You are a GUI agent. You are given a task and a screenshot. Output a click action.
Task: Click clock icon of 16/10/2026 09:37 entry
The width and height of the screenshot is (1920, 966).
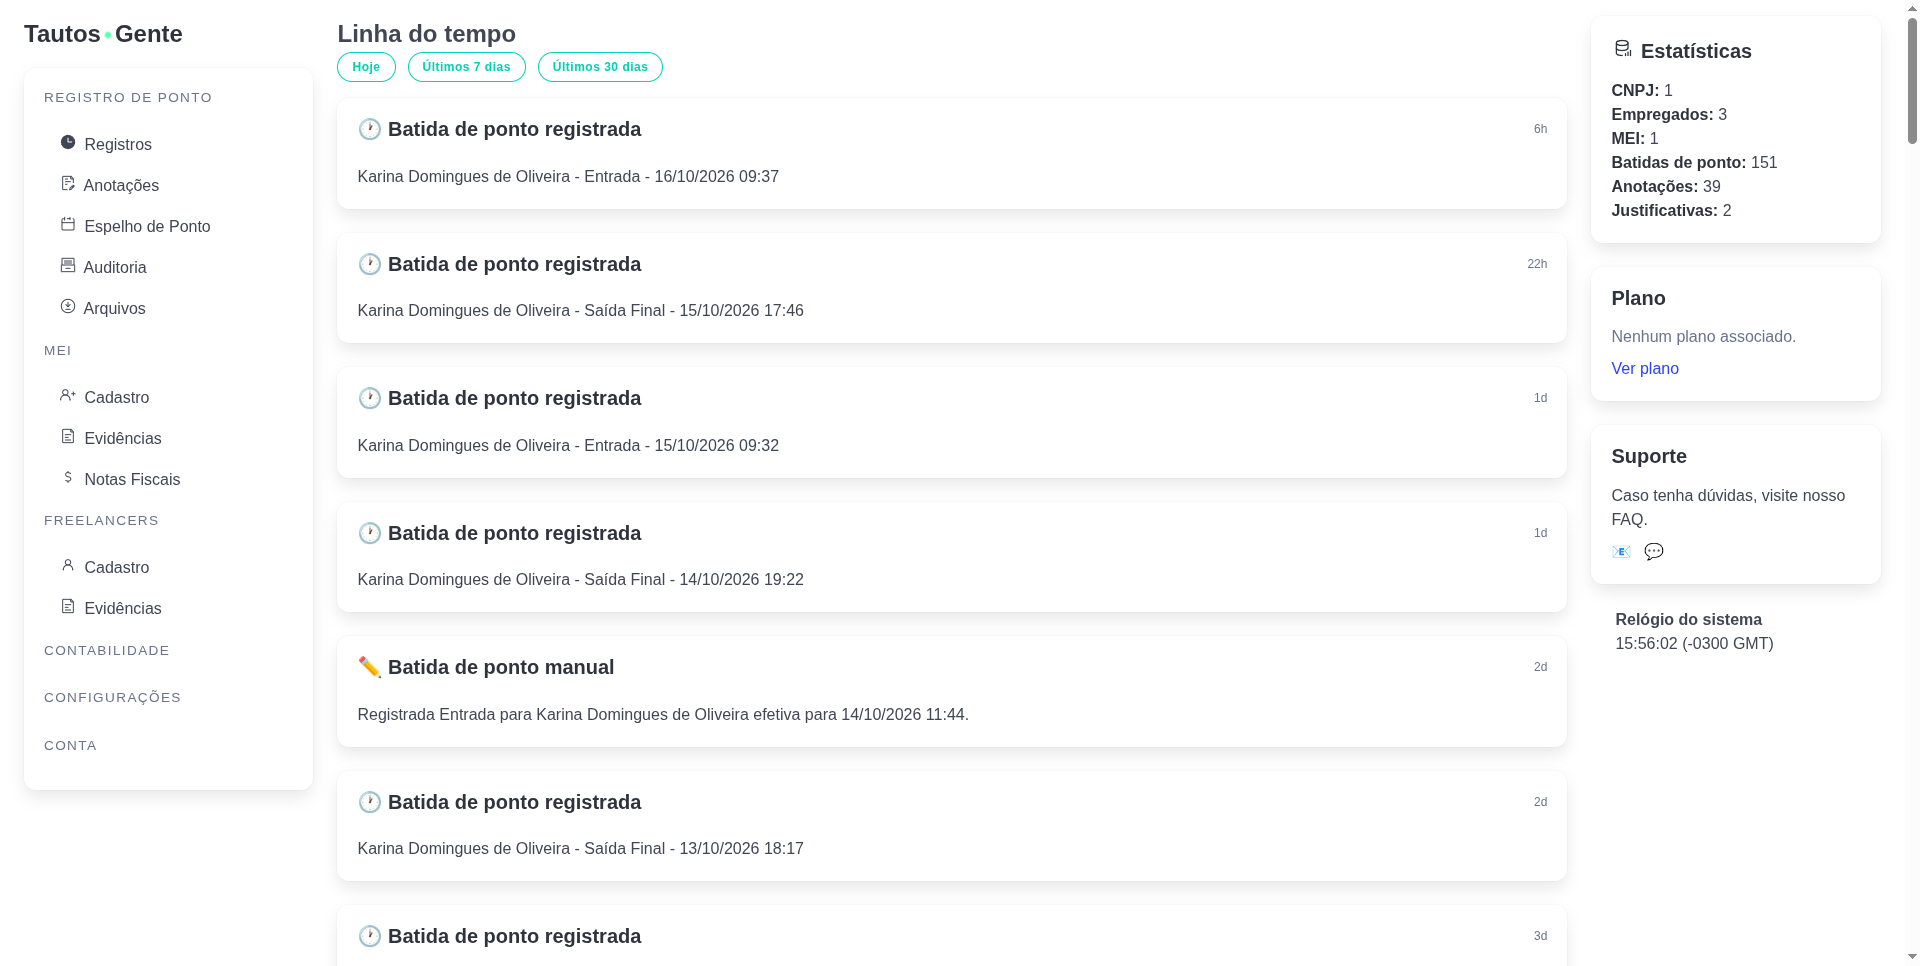click(x=369, y=129)
